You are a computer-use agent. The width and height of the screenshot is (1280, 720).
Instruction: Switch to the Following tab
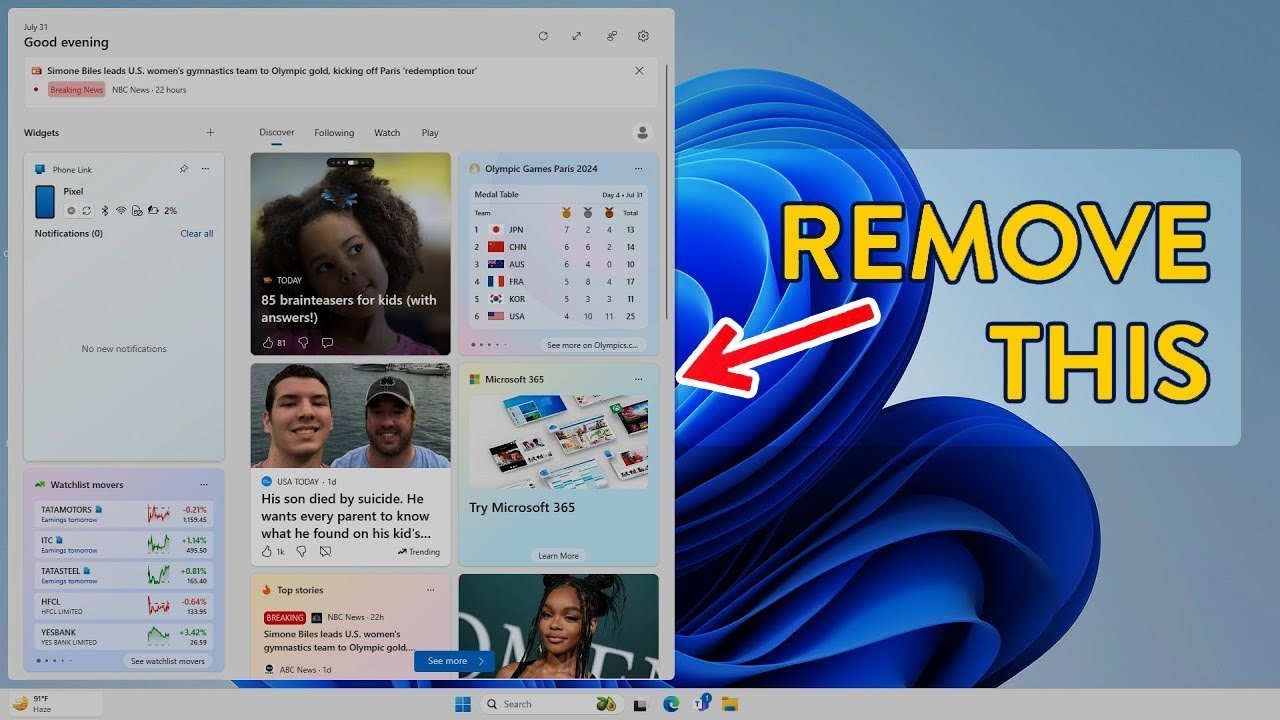[334, 132]
